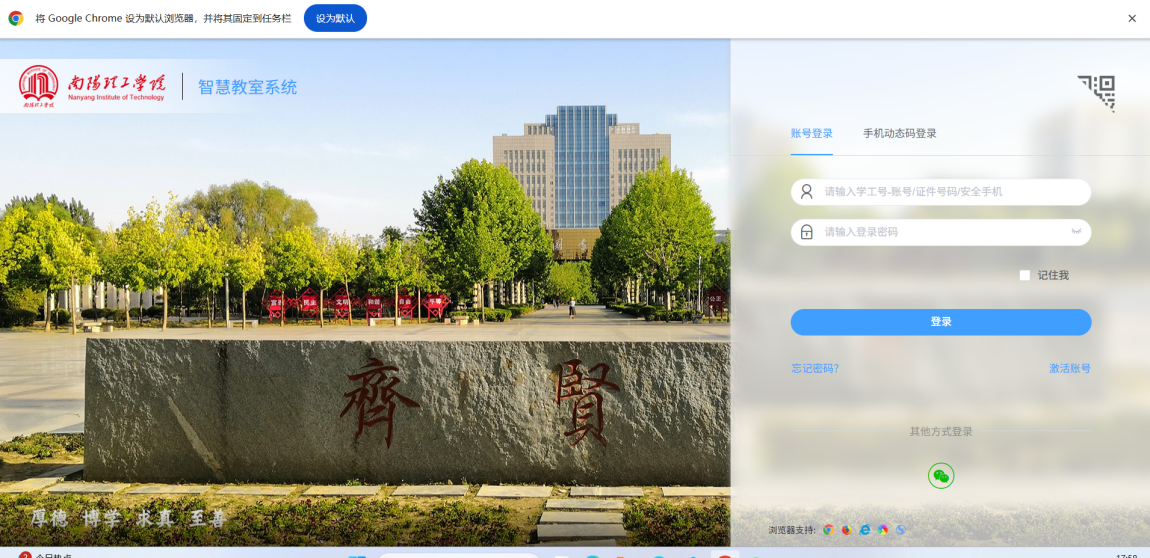1150x558 pixels.
Task: Dismiss the Chrome default browser banner
Action: pyautogui.click(x=1132, y=18)
